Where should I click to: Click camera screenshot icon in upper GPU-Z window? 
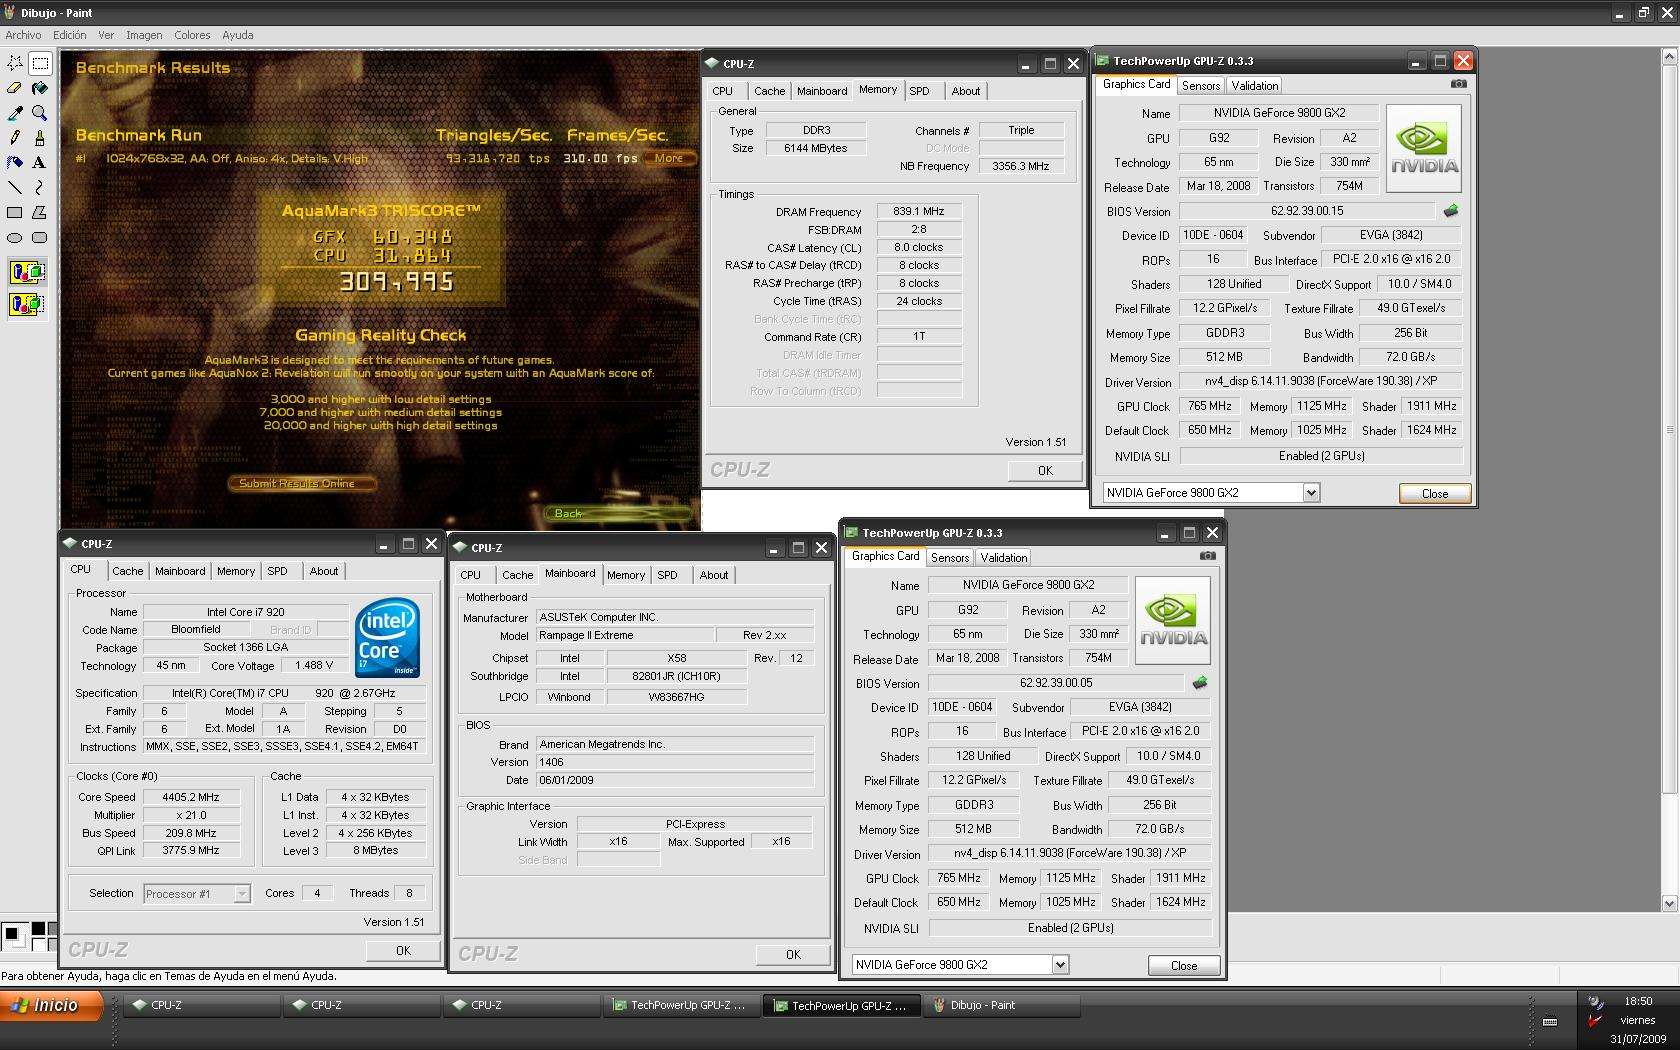1458,84
